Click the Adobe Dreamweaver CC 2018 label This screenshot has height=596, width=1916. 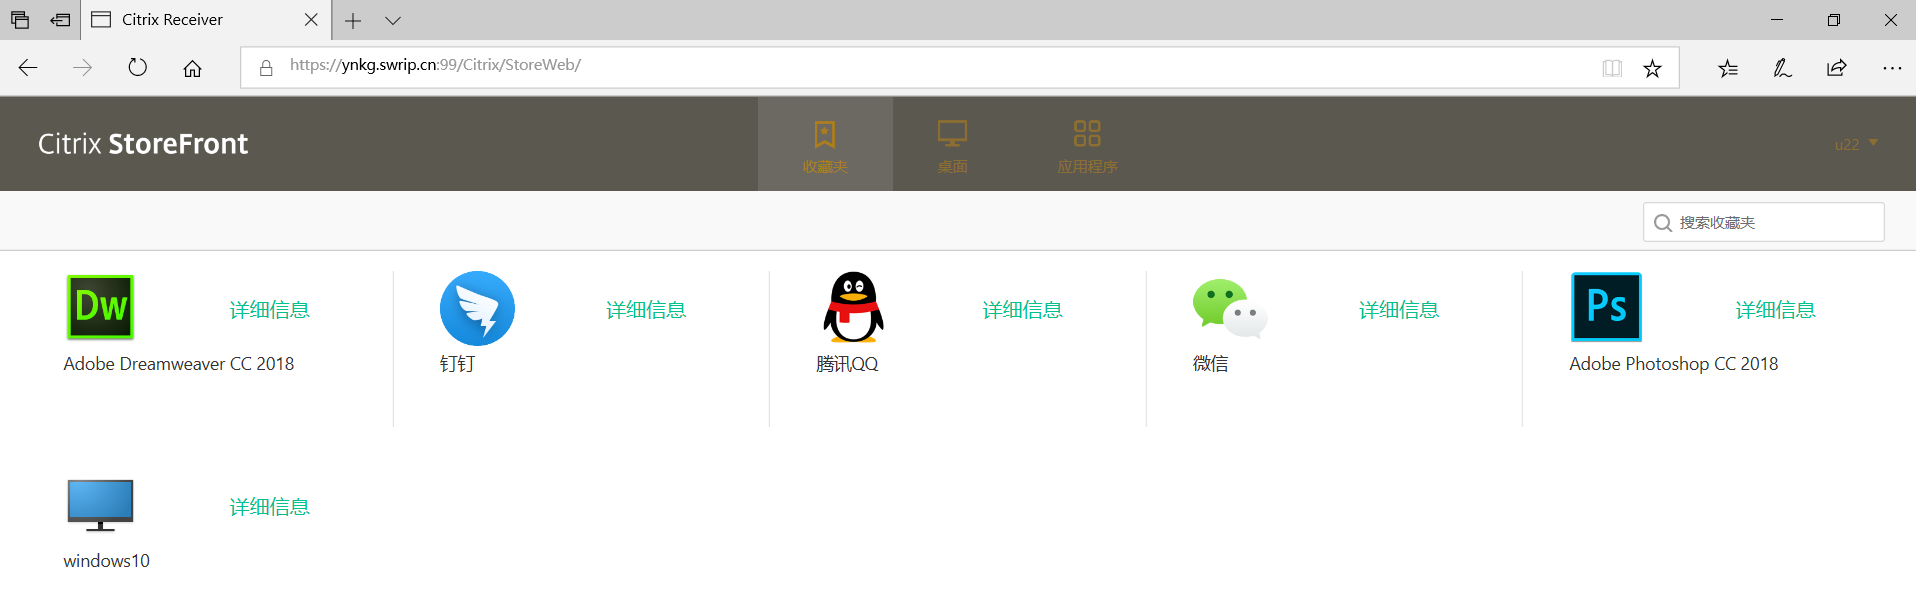pos(179,364)
